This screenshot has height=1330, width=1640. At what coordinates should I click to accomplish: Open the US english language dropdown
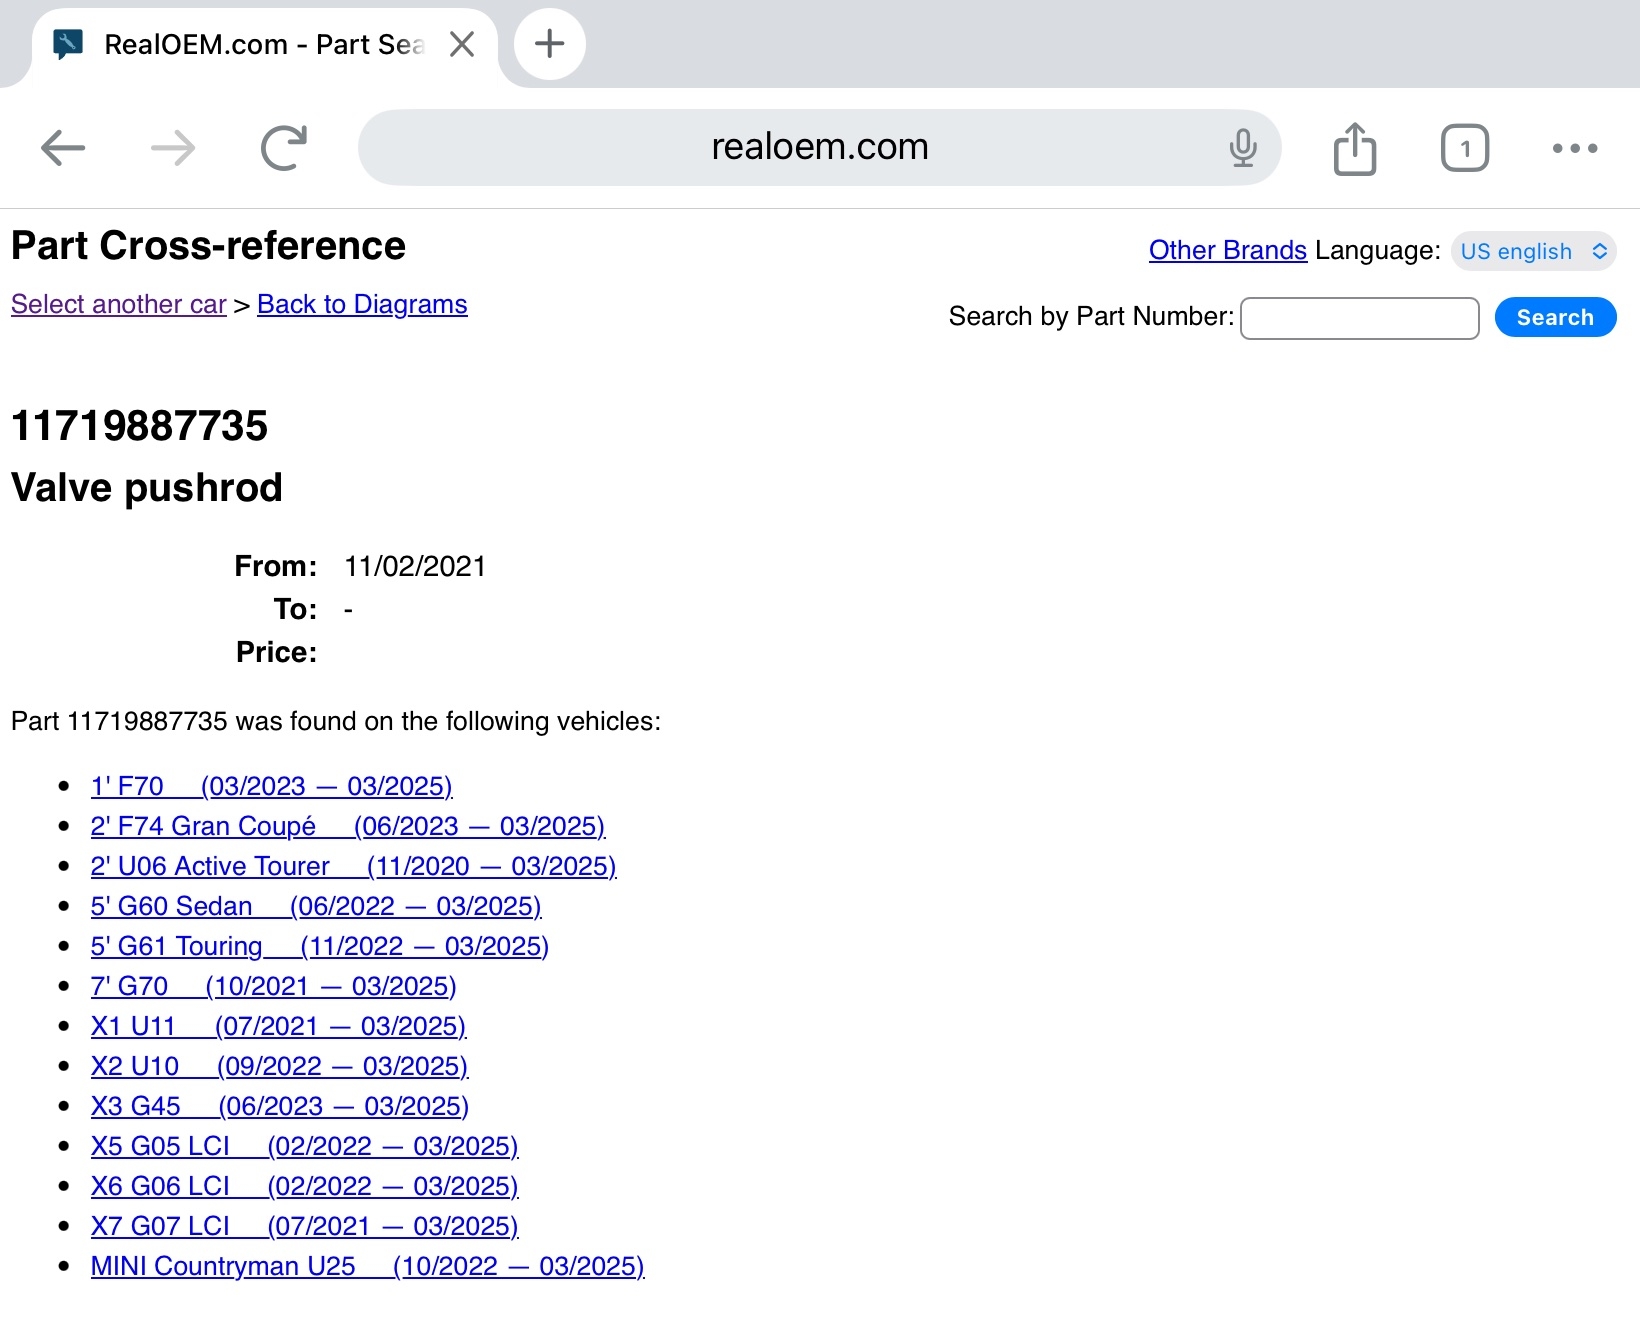(1533, 251)
